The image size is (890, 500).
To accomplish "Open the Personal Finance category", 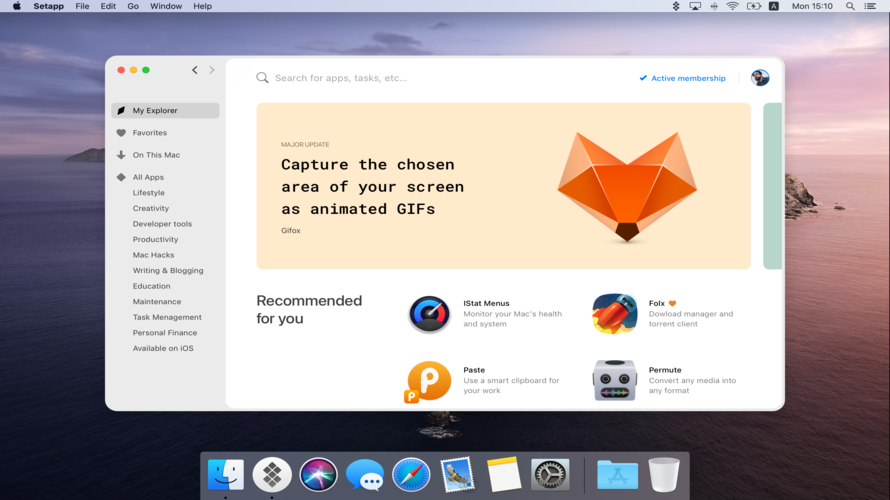I will (x=165, y=333).
